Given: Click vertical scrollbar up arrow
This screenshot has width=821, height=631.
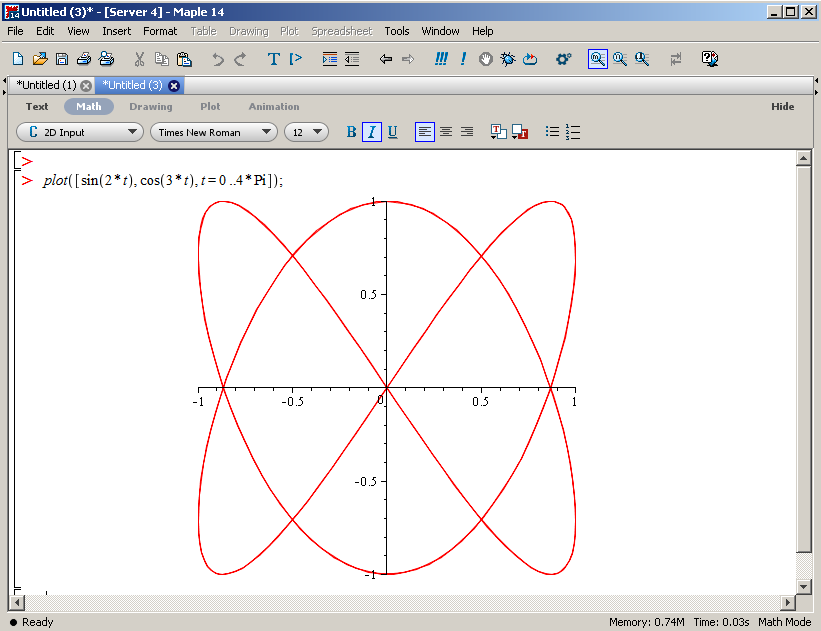Looking at the screenshot, I should [x=804, y=158].
